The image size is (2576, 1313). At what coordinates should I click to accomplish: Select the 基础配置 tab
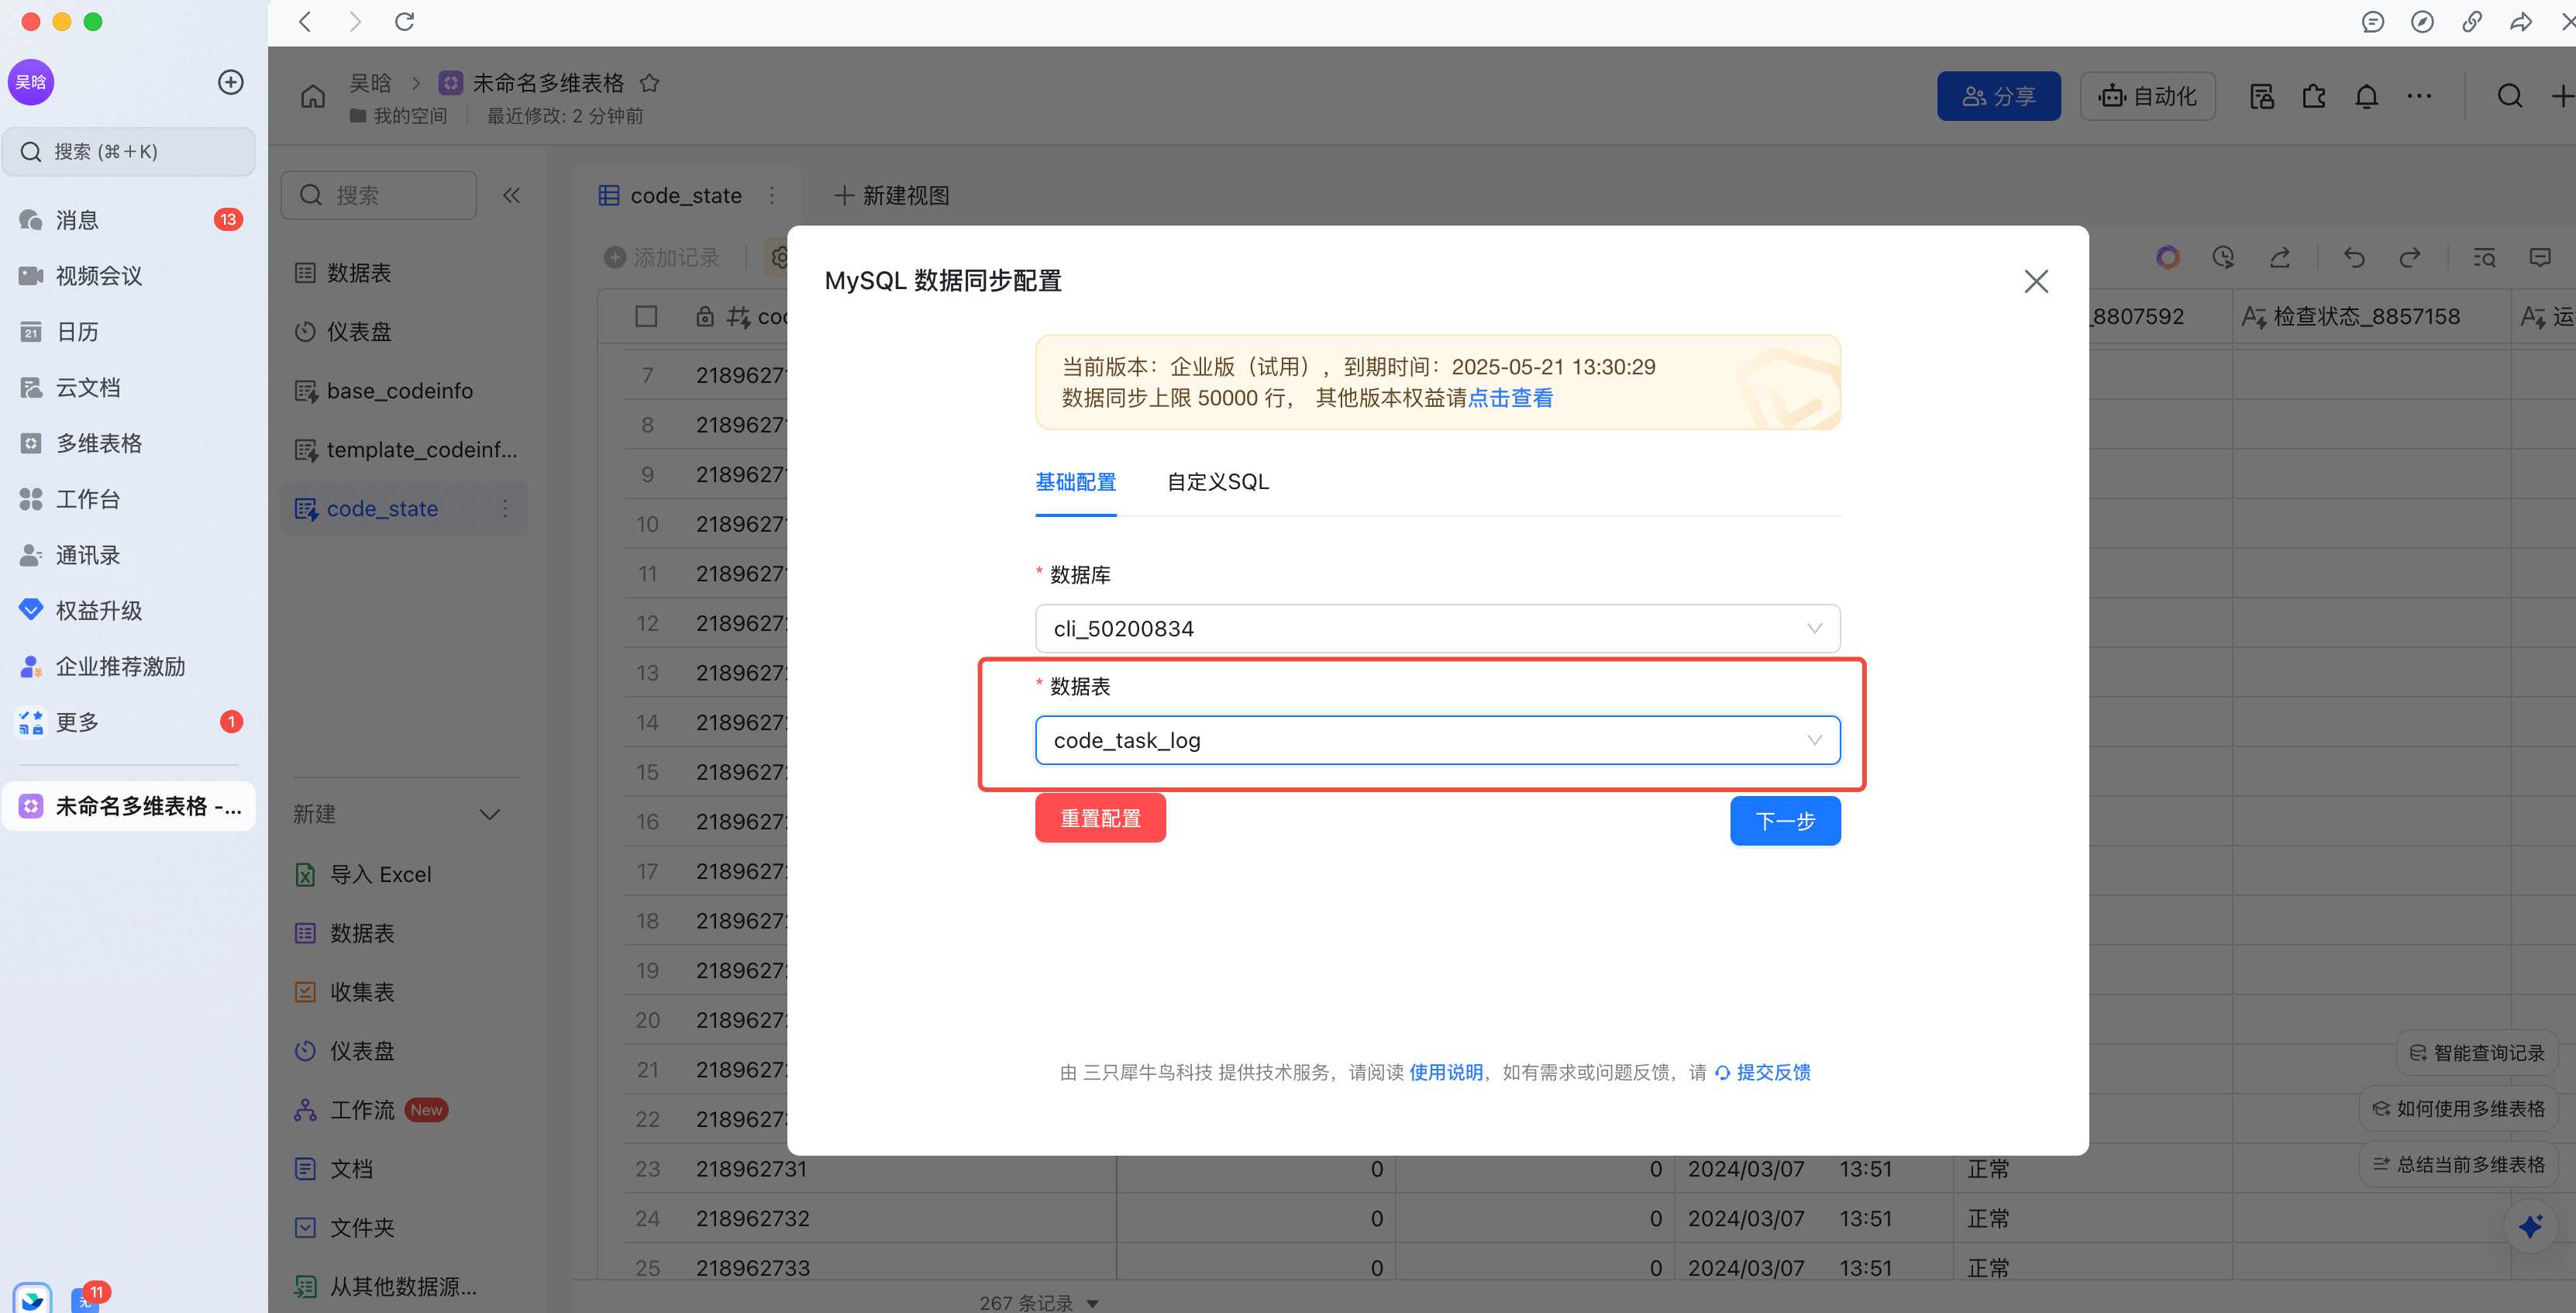tap(1075, 482)
